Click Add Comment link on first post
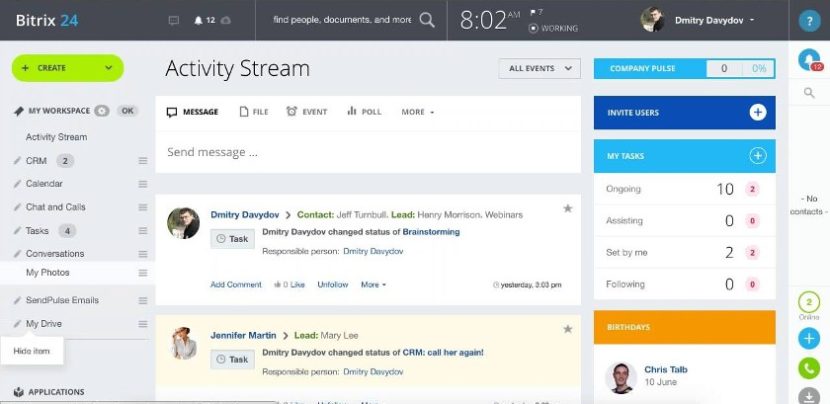Screen dimensions: 830x404 236,285
